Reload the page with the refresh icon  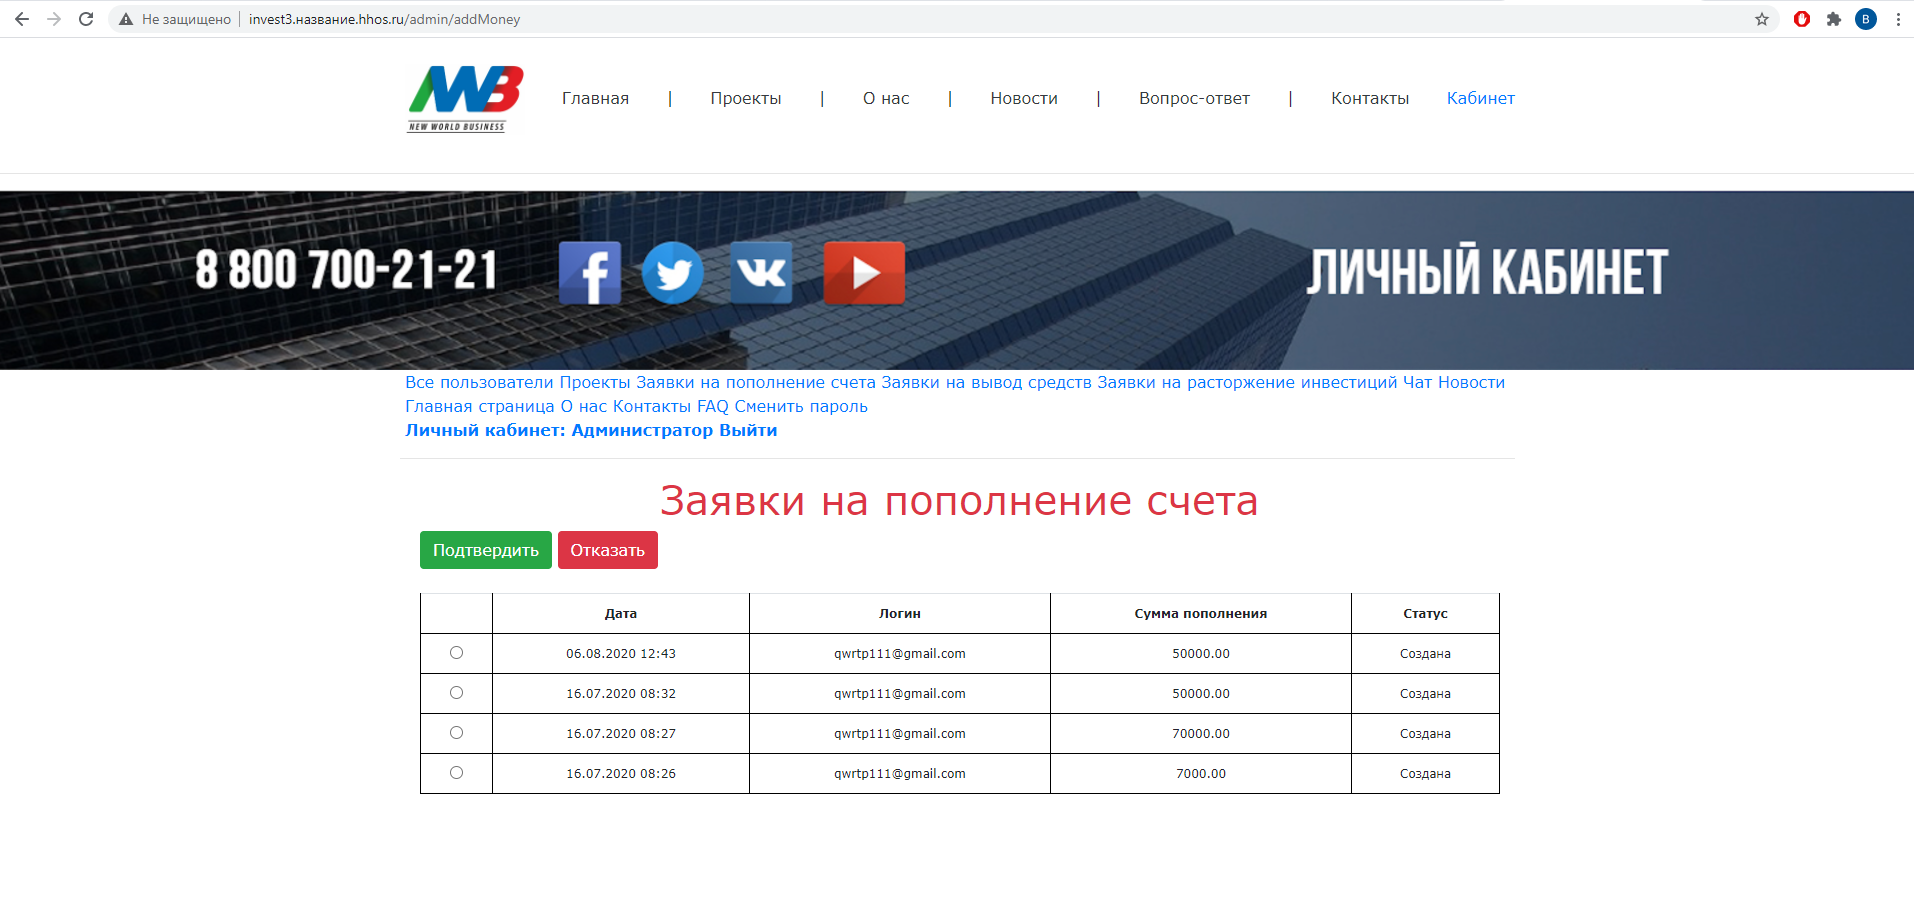pos(86,19)
